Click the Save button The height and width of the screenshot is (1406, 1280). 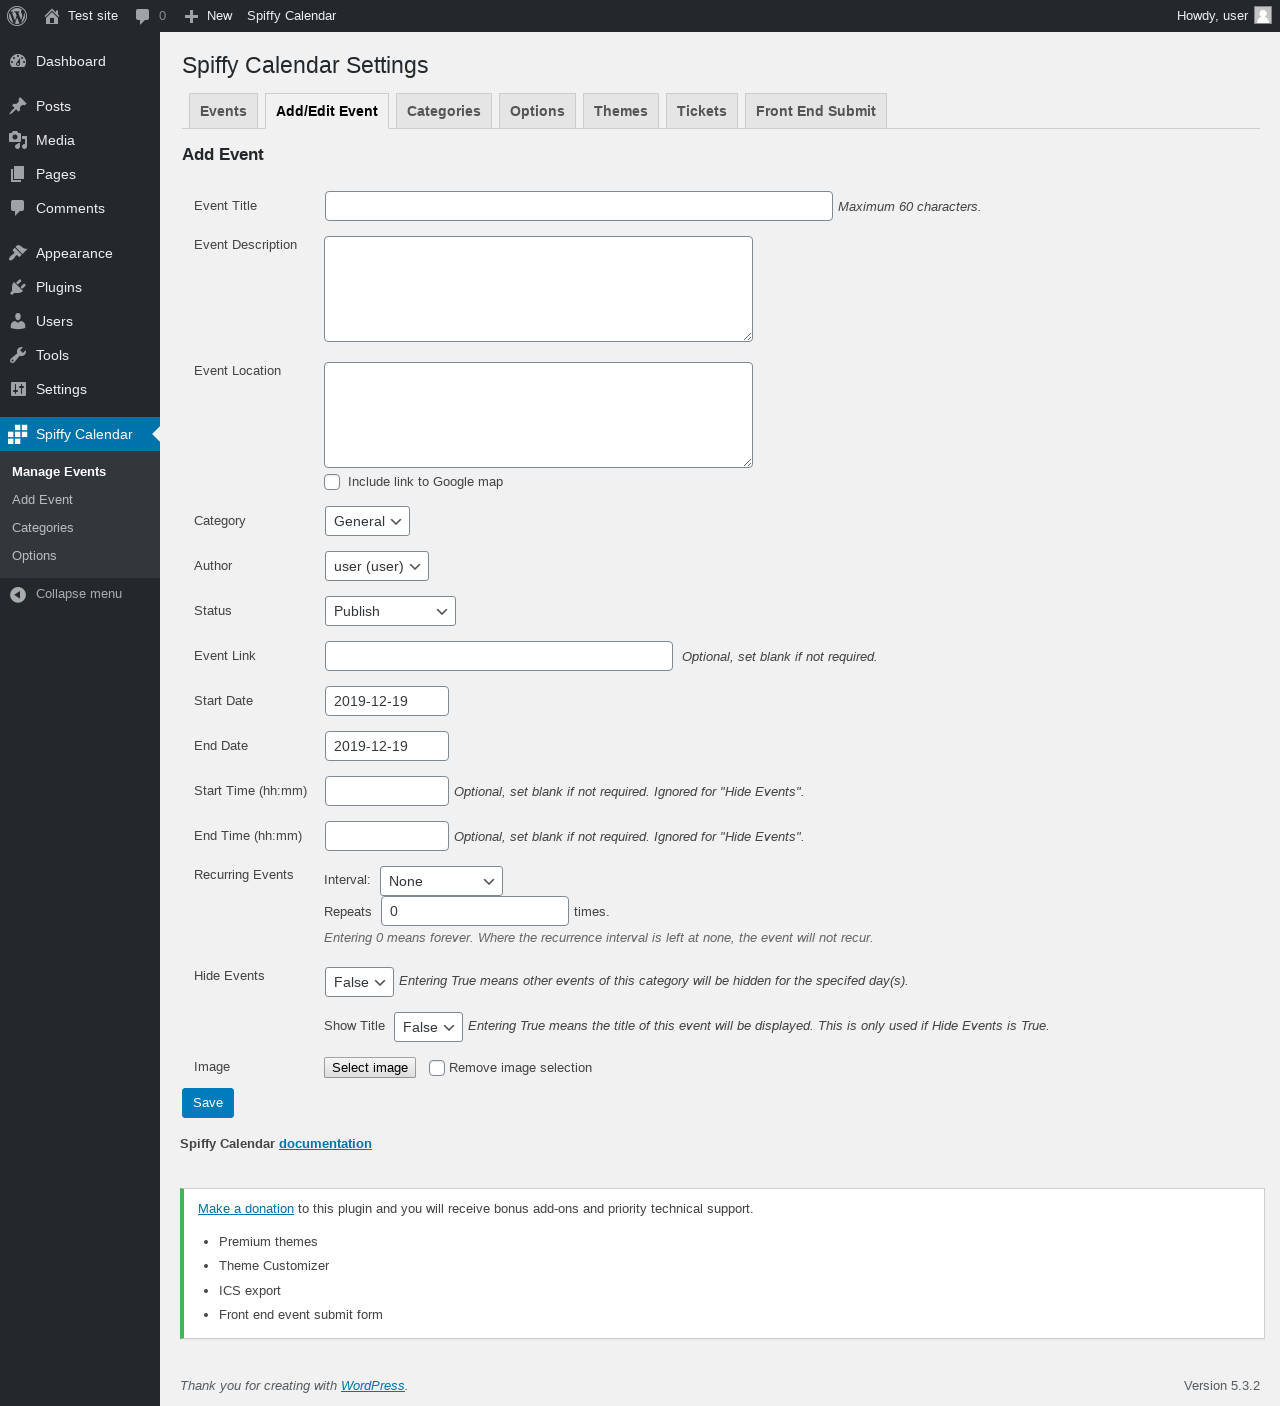(208, 1103)
